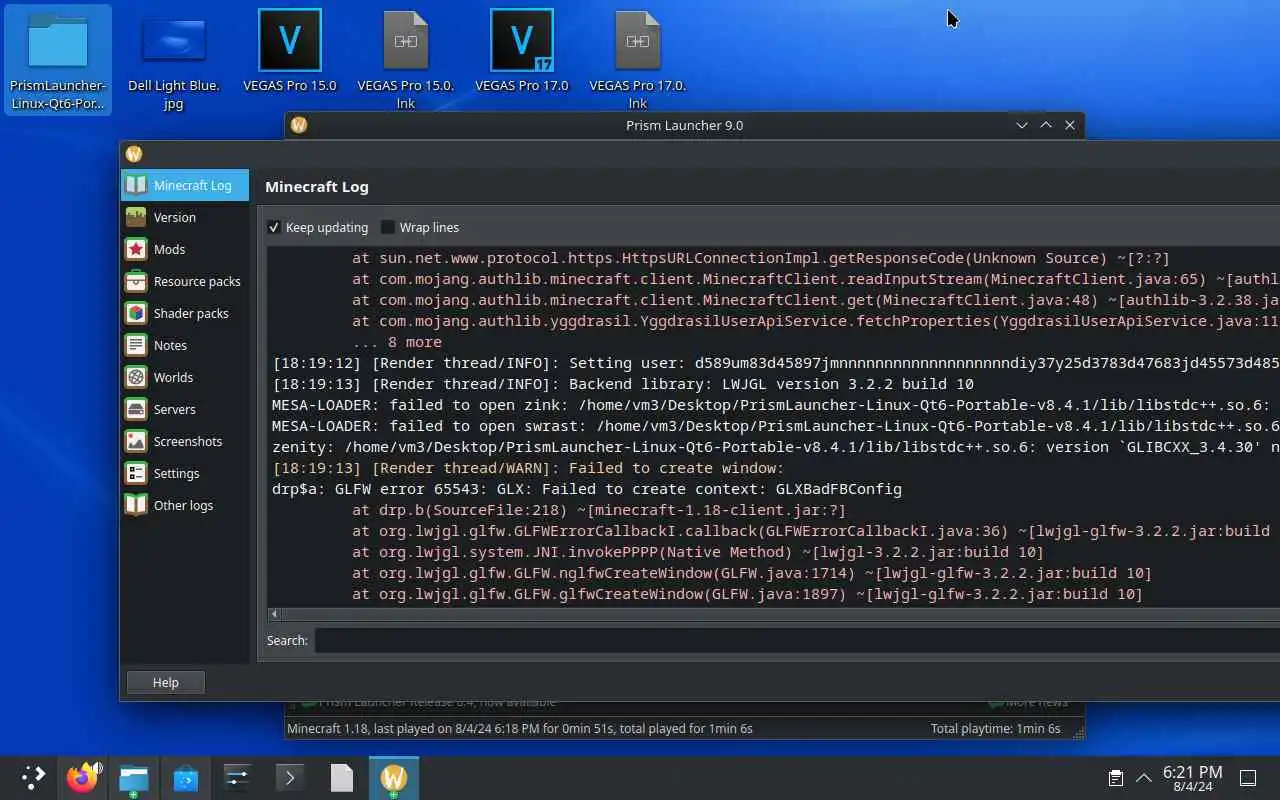The width and height of the screenshot is (1280, 800).
Task: Enable the Wrap lines checkbox
Action: point(388,228)
